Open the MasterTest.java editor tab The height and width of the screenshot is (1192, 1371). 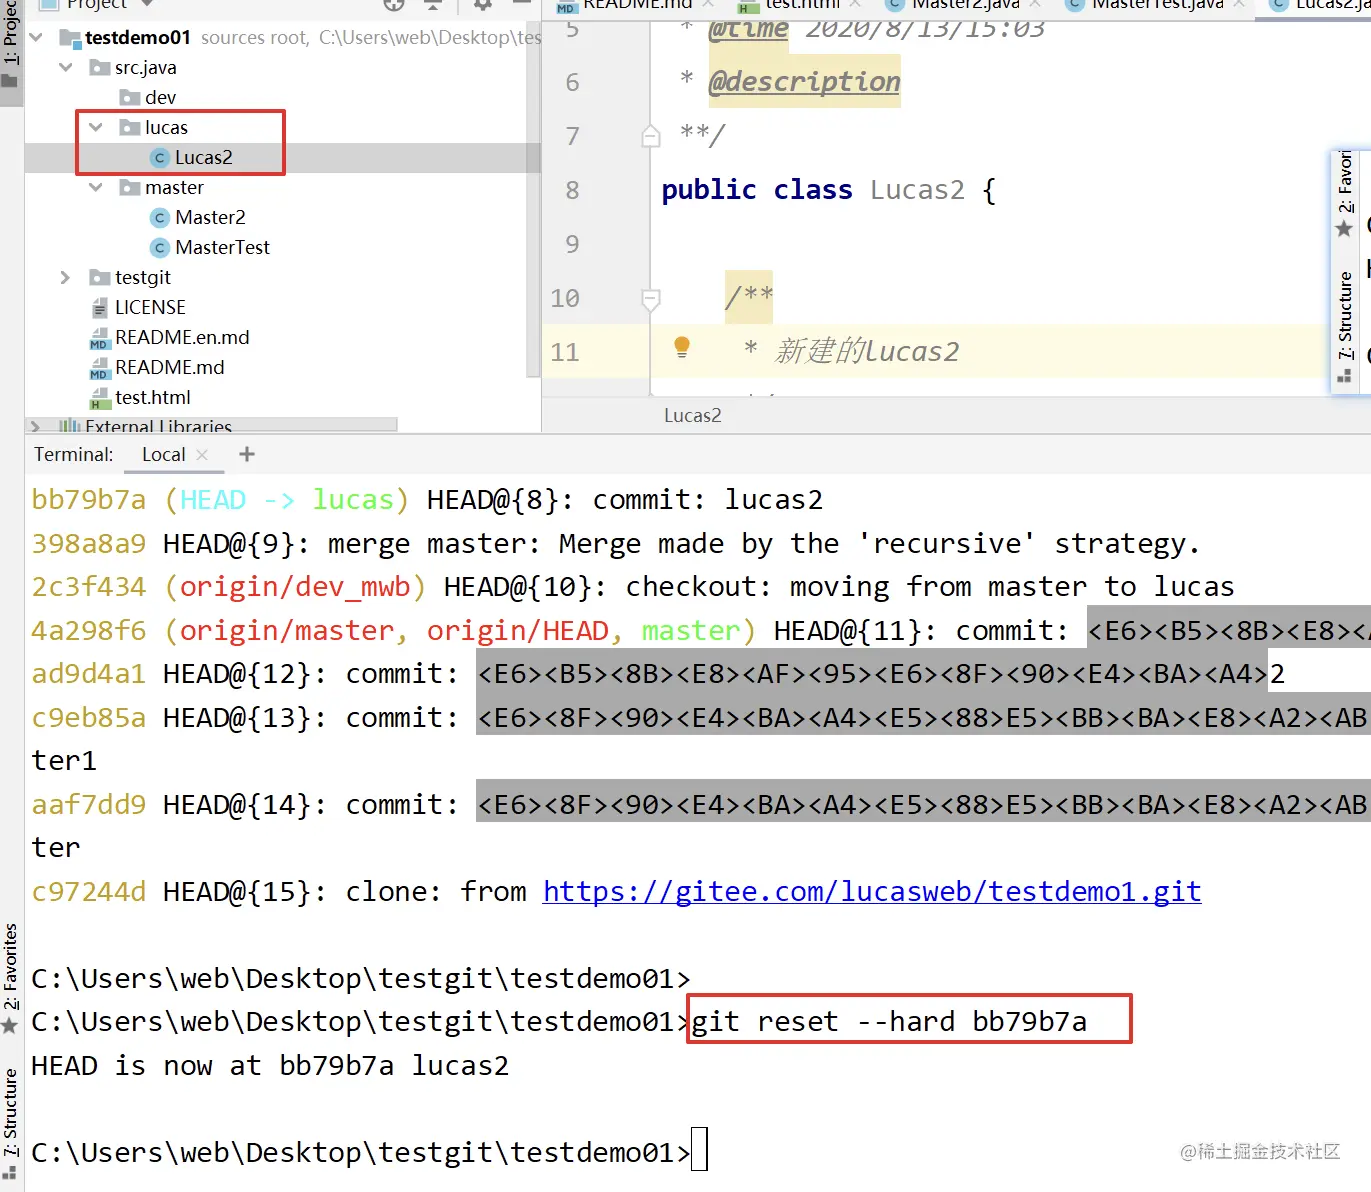[1158, 5]
